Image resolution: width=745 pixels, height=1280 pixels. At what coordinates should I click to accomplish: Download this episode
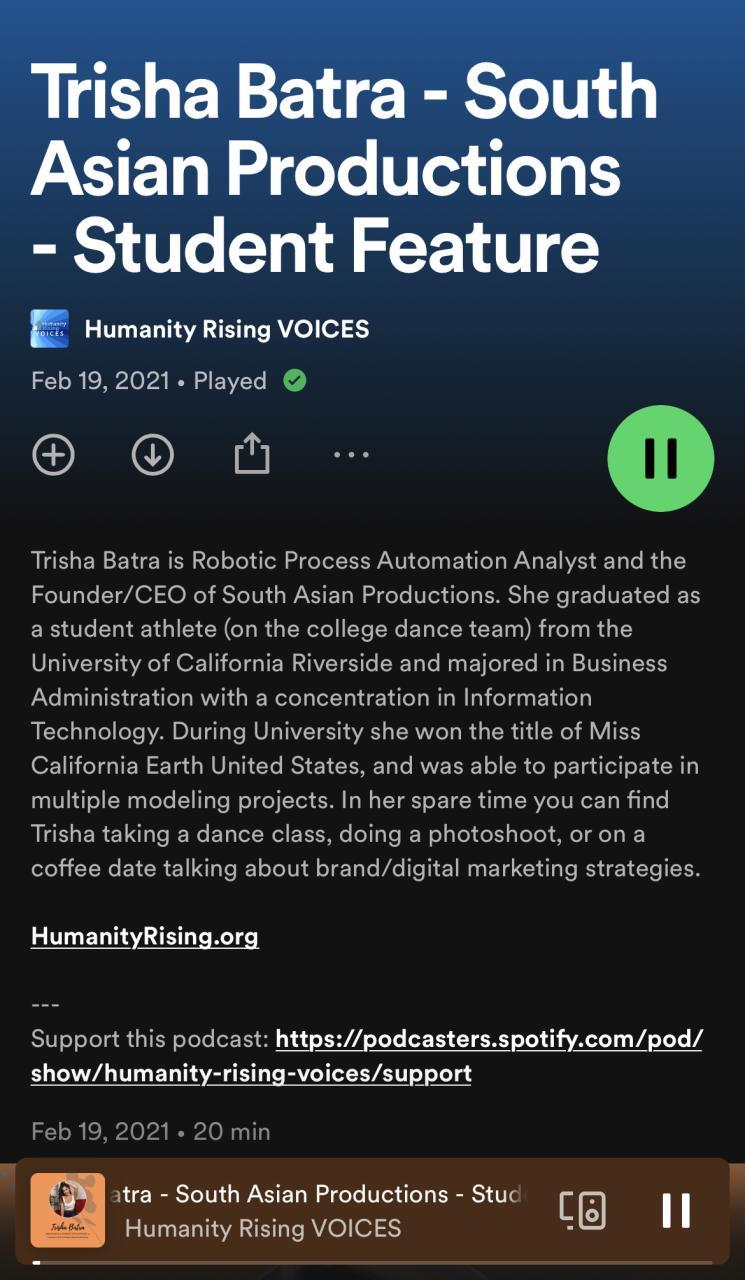click(152, 455)
